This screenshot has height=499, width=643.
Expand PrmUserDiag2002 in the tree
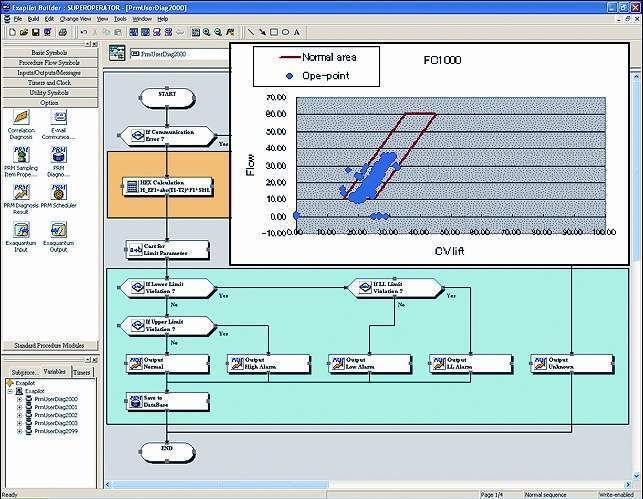point(19,415)
